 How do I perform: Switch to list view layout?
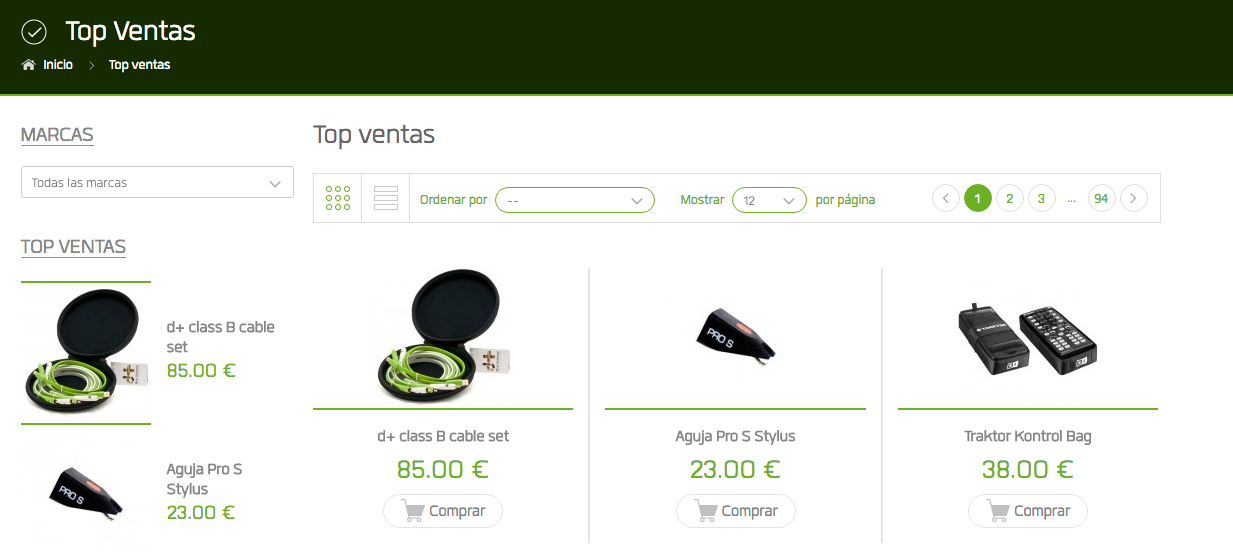coord(386,198)
